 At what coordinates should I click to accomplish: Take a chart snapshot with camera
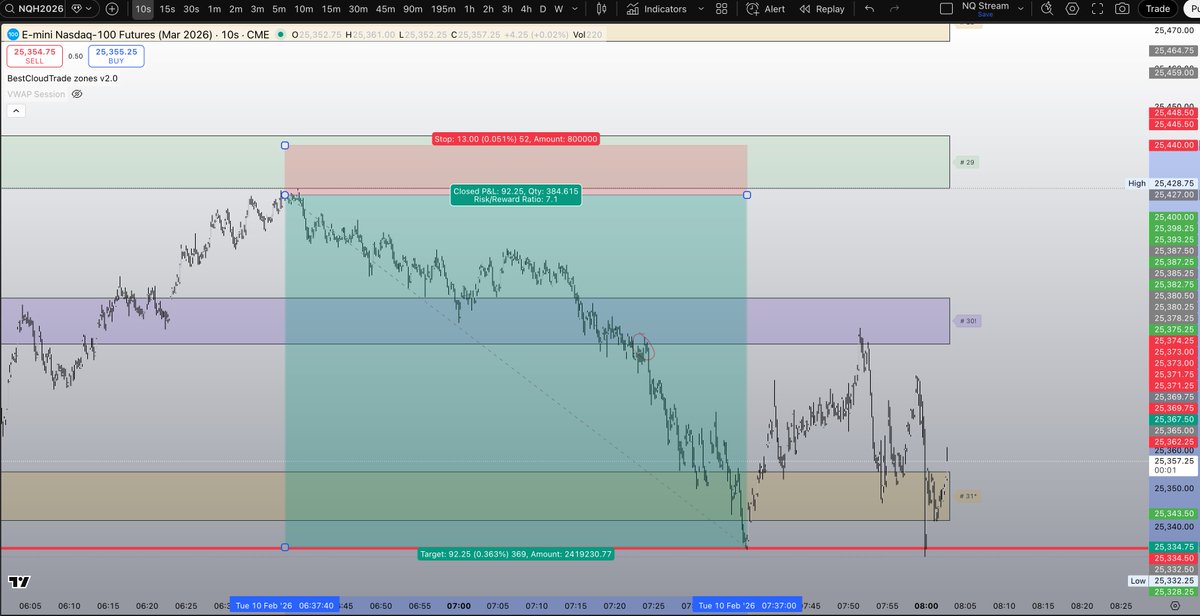click(1123, 9)
